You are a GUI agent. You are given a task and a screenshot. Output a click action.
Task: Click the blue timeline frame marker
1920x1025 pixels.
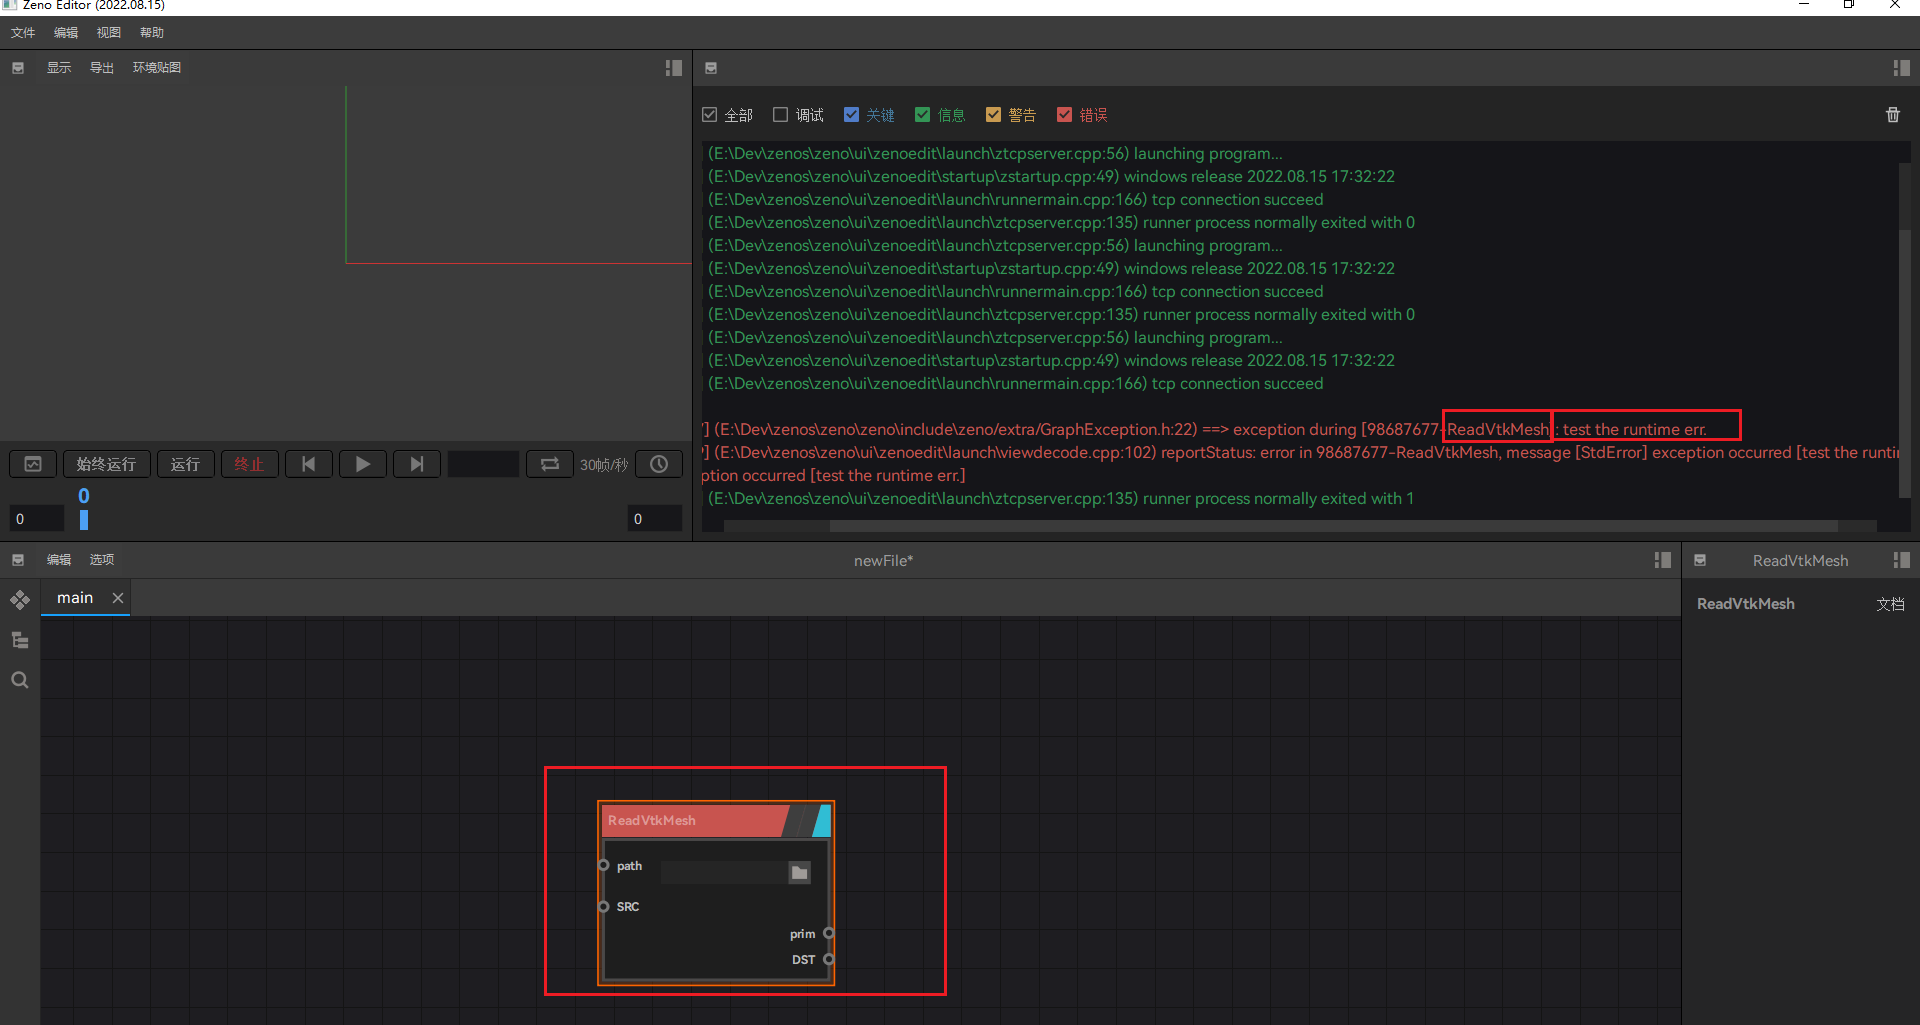[x=84, y=519]
